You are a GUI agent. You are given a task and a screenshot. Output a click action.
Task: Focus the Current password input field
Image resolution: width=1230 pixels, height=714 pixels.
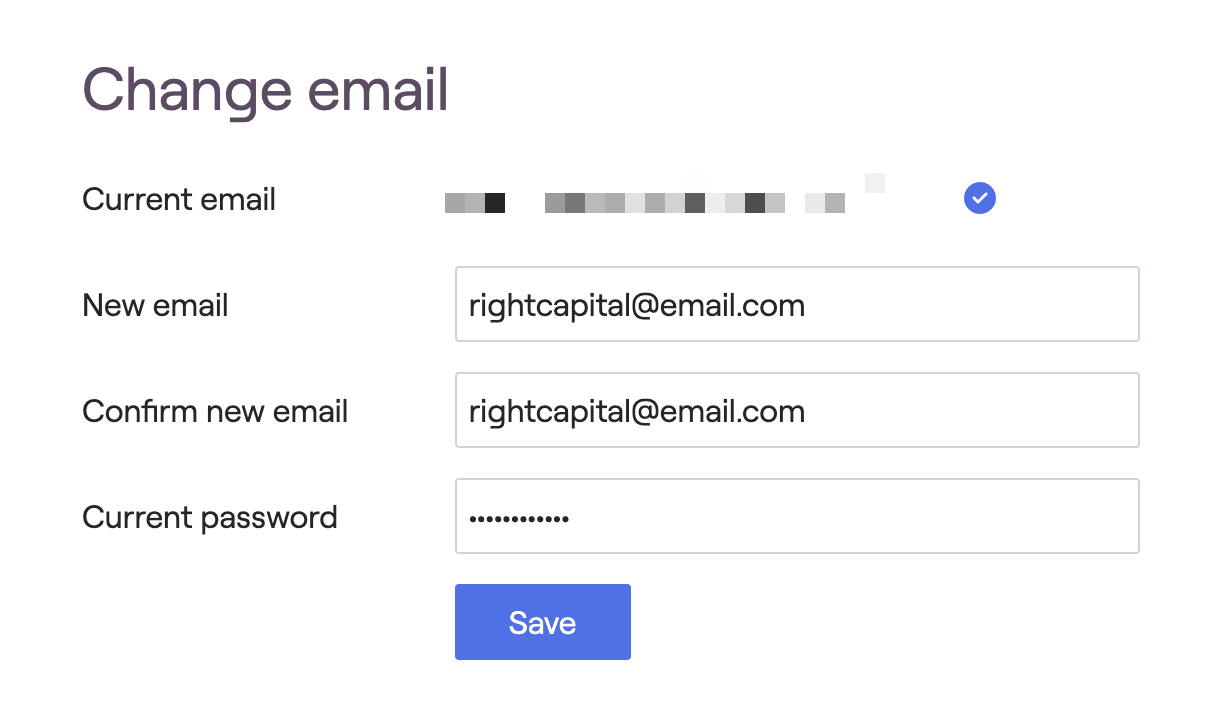click(797, 516)
